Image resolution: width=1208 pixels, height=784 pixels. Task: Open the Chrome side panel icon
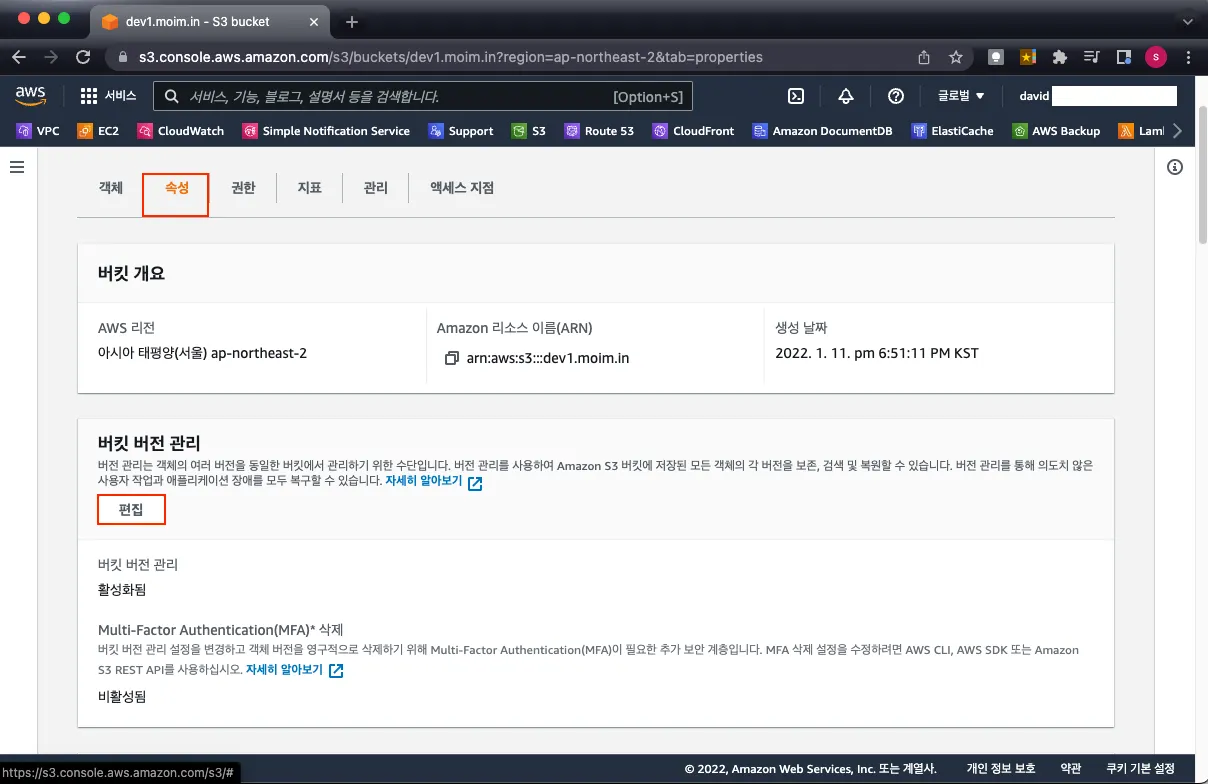pos(1124,57)
